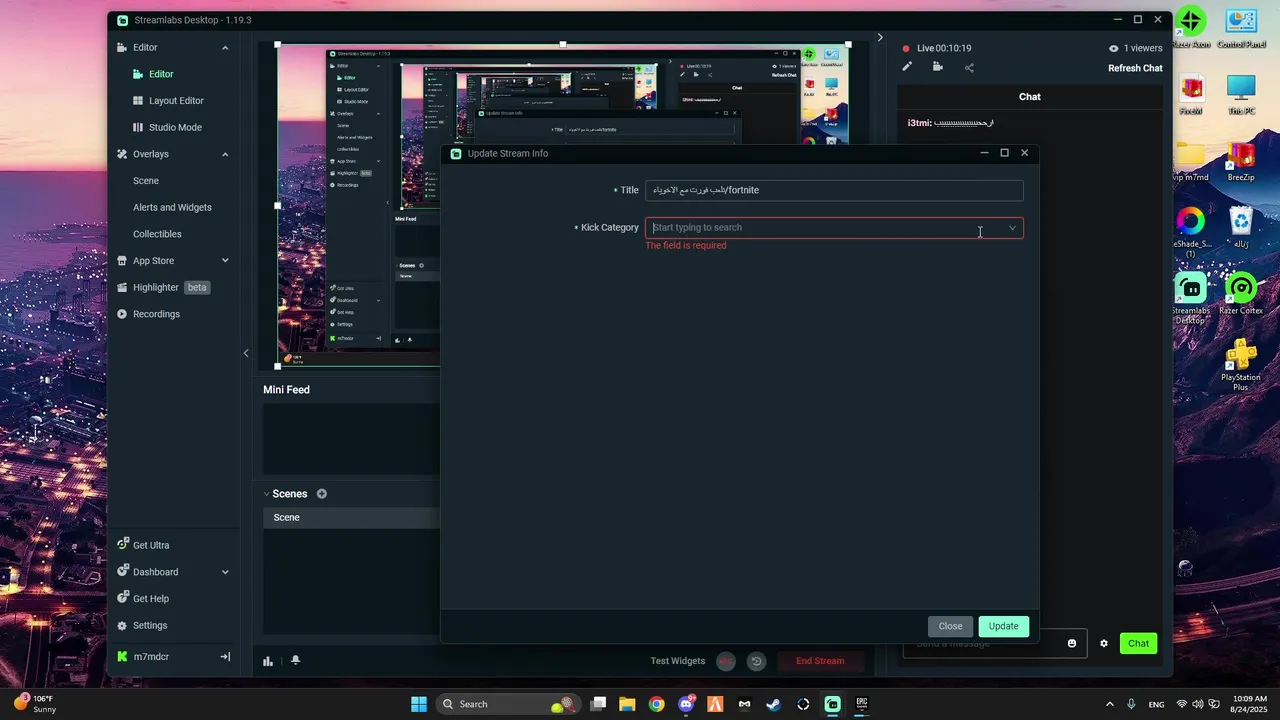This screenshot has width=1280, height=720.
Task: Collapse the left studio panel arrow
Action: (246, 353)
